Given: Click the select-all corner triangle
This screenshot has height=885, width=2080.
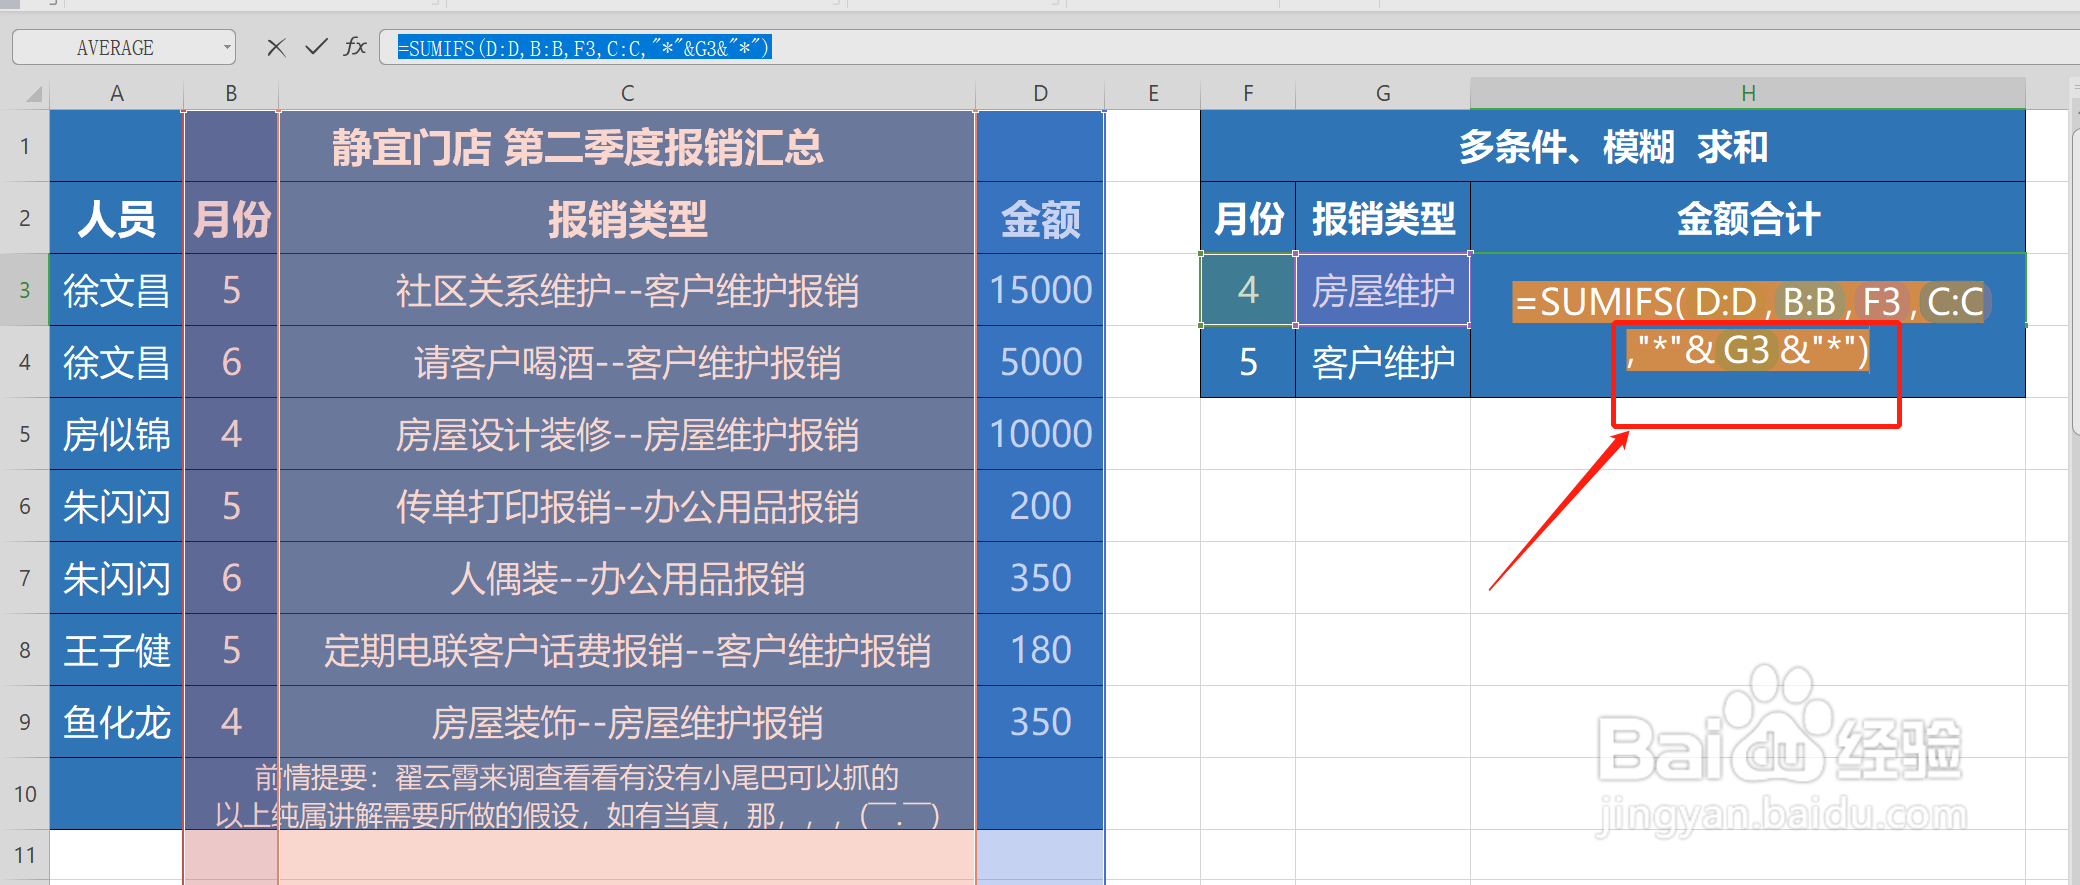Looking at the screenshot, I should (x=34, y=94).
